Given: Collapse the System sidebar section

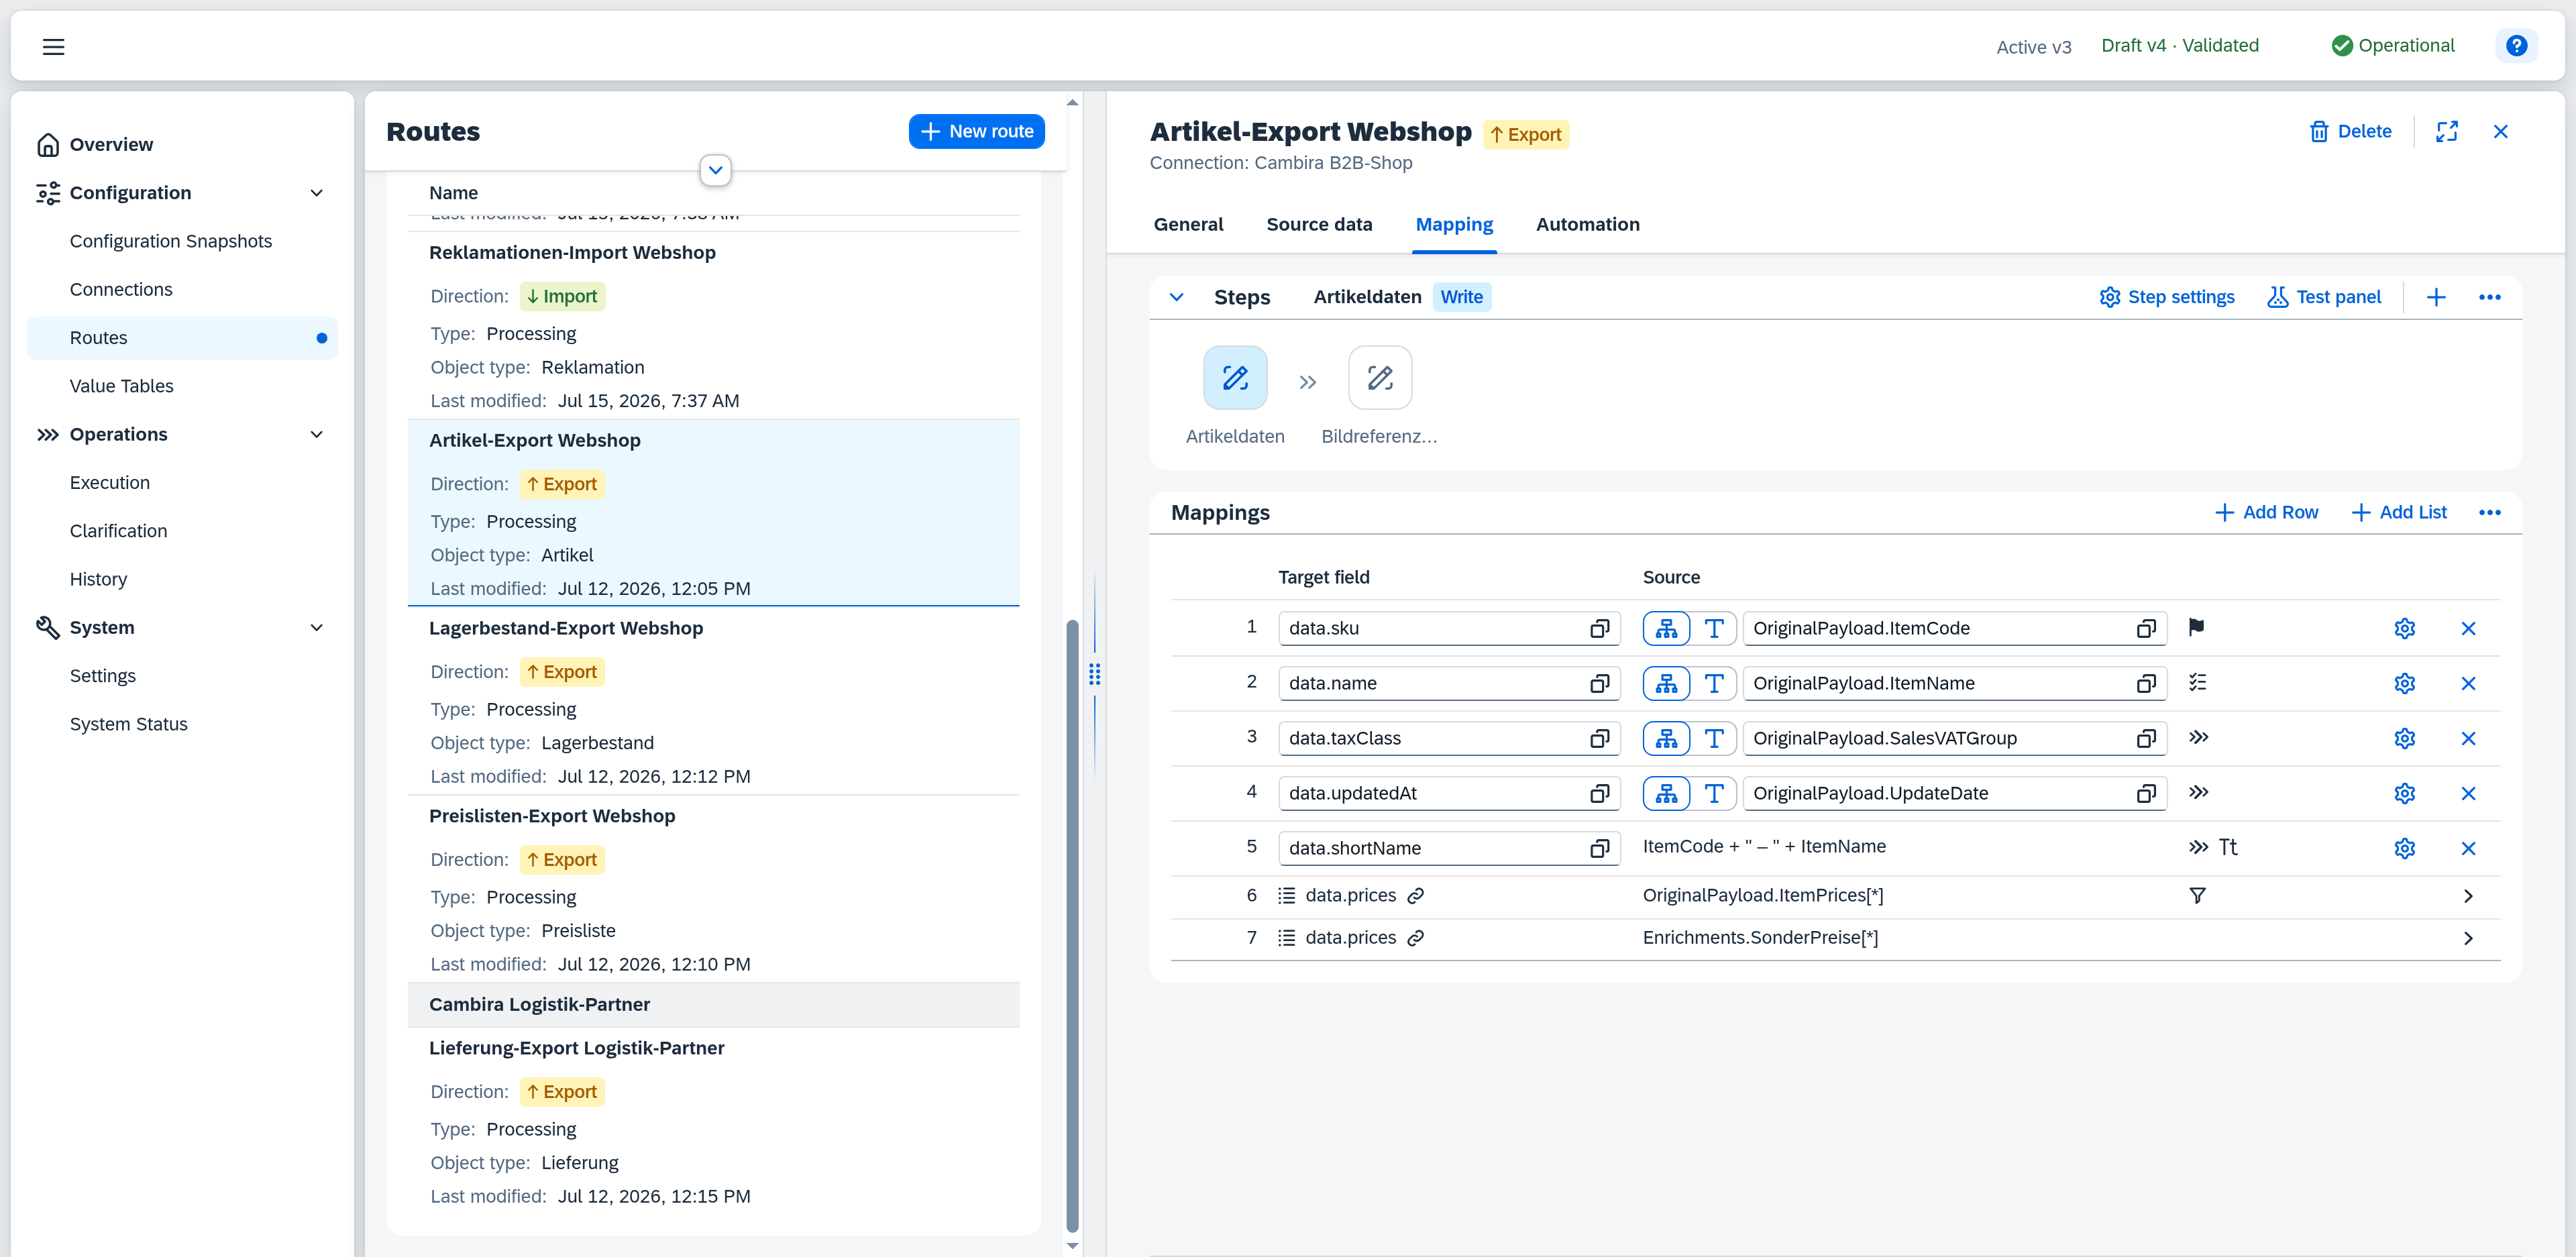Looking at the screenshot, I should pyautogui.click(x=316, y=628).
